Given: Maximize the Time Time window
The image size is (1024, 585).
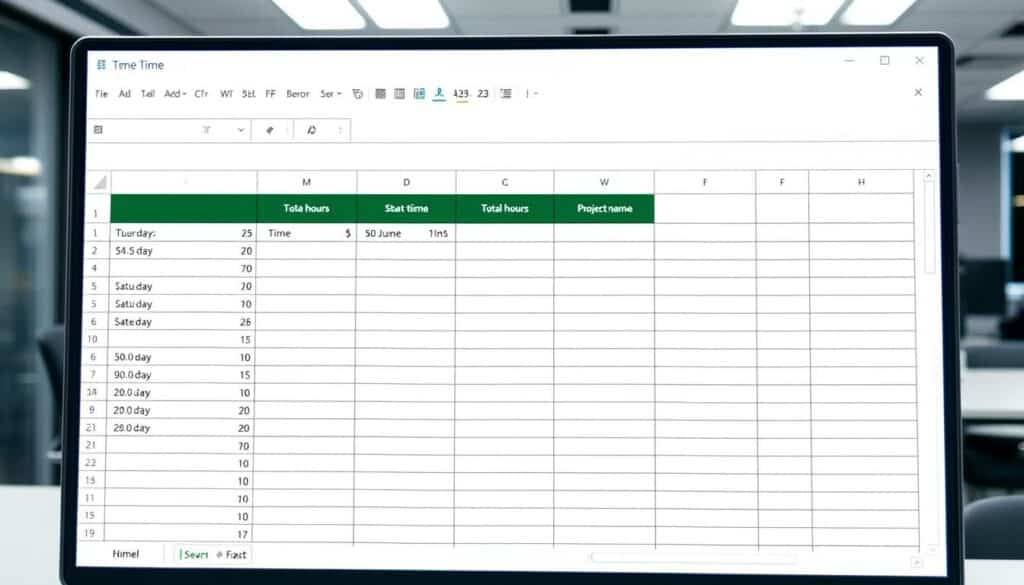Looking at the screenshot, I should tap(885, 61).
